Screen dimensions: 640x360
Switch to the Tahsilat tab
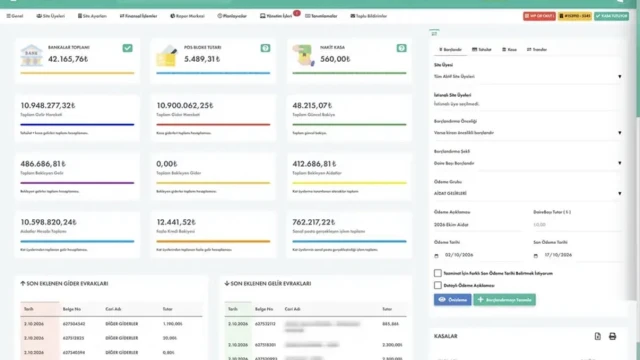coord(482,49)
